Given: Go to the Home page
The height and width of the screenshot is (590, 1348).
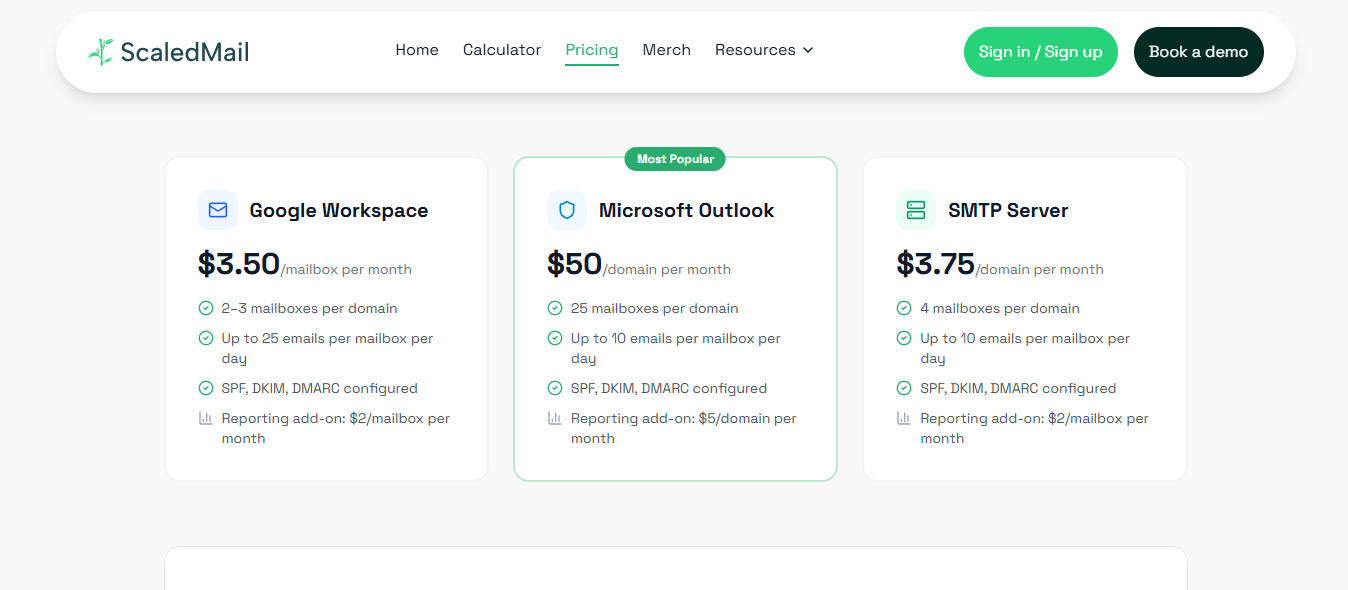Looking at the screenshot, I should pyautogui.click(x=417, y=50).
